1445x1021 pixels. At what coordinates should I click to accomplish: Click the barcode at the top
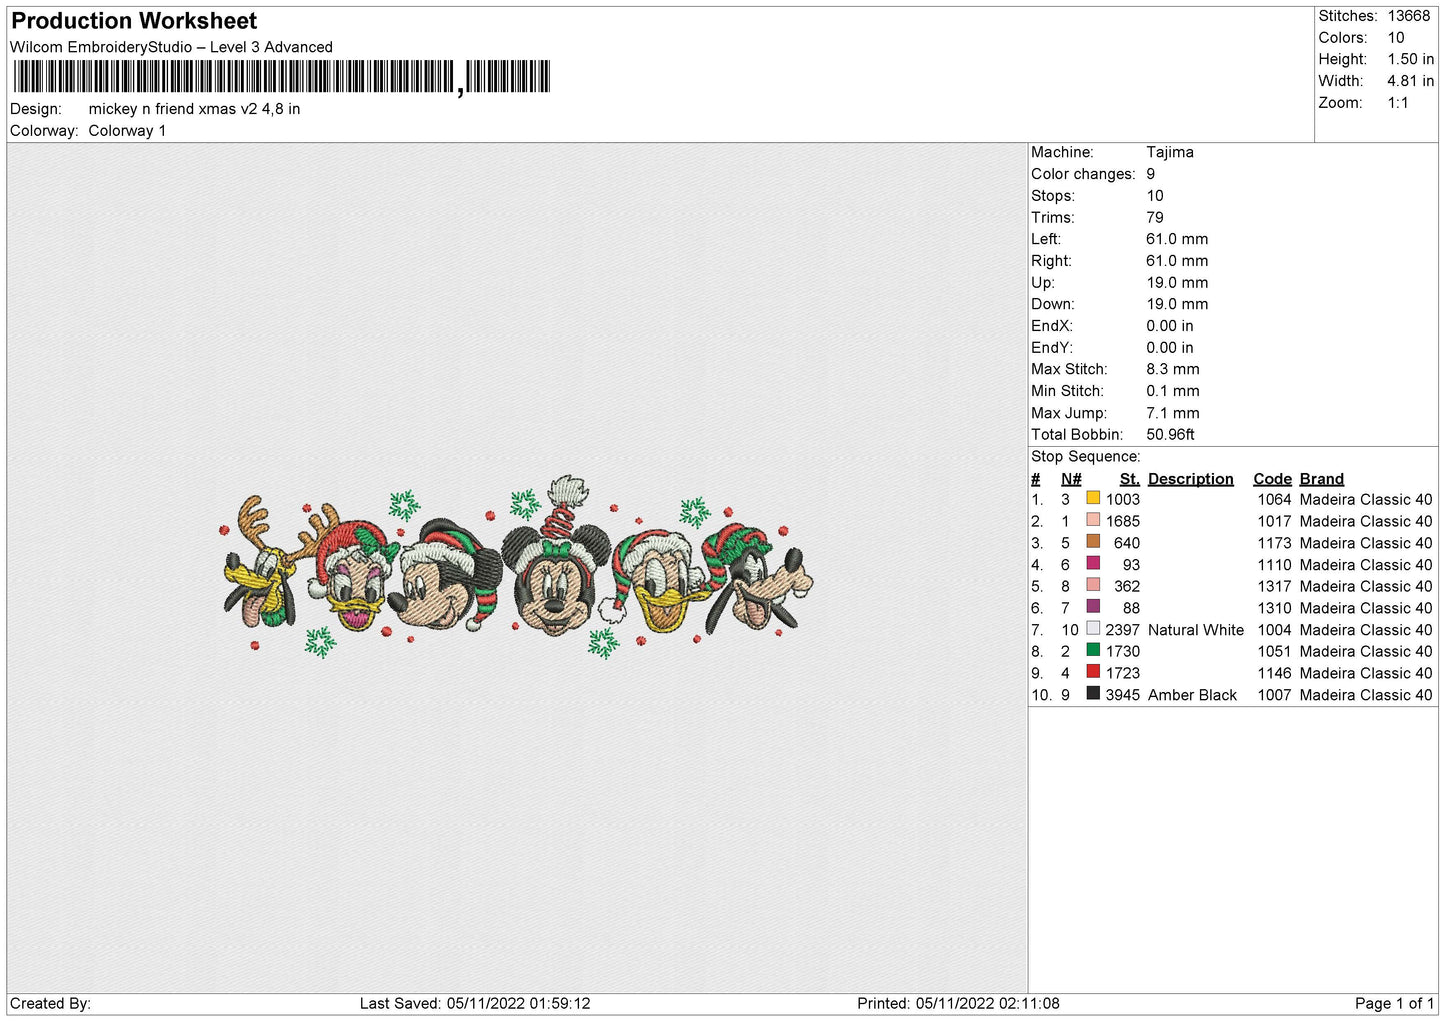pos(282,77)
